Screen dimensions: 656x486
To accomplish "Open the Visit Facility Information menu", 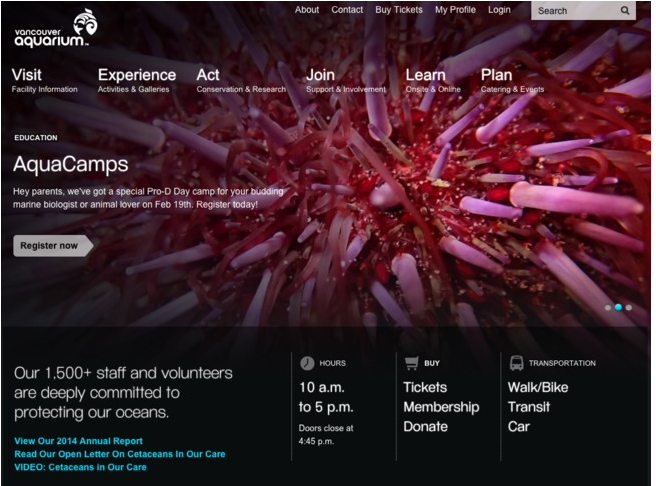I will (44, 80).
